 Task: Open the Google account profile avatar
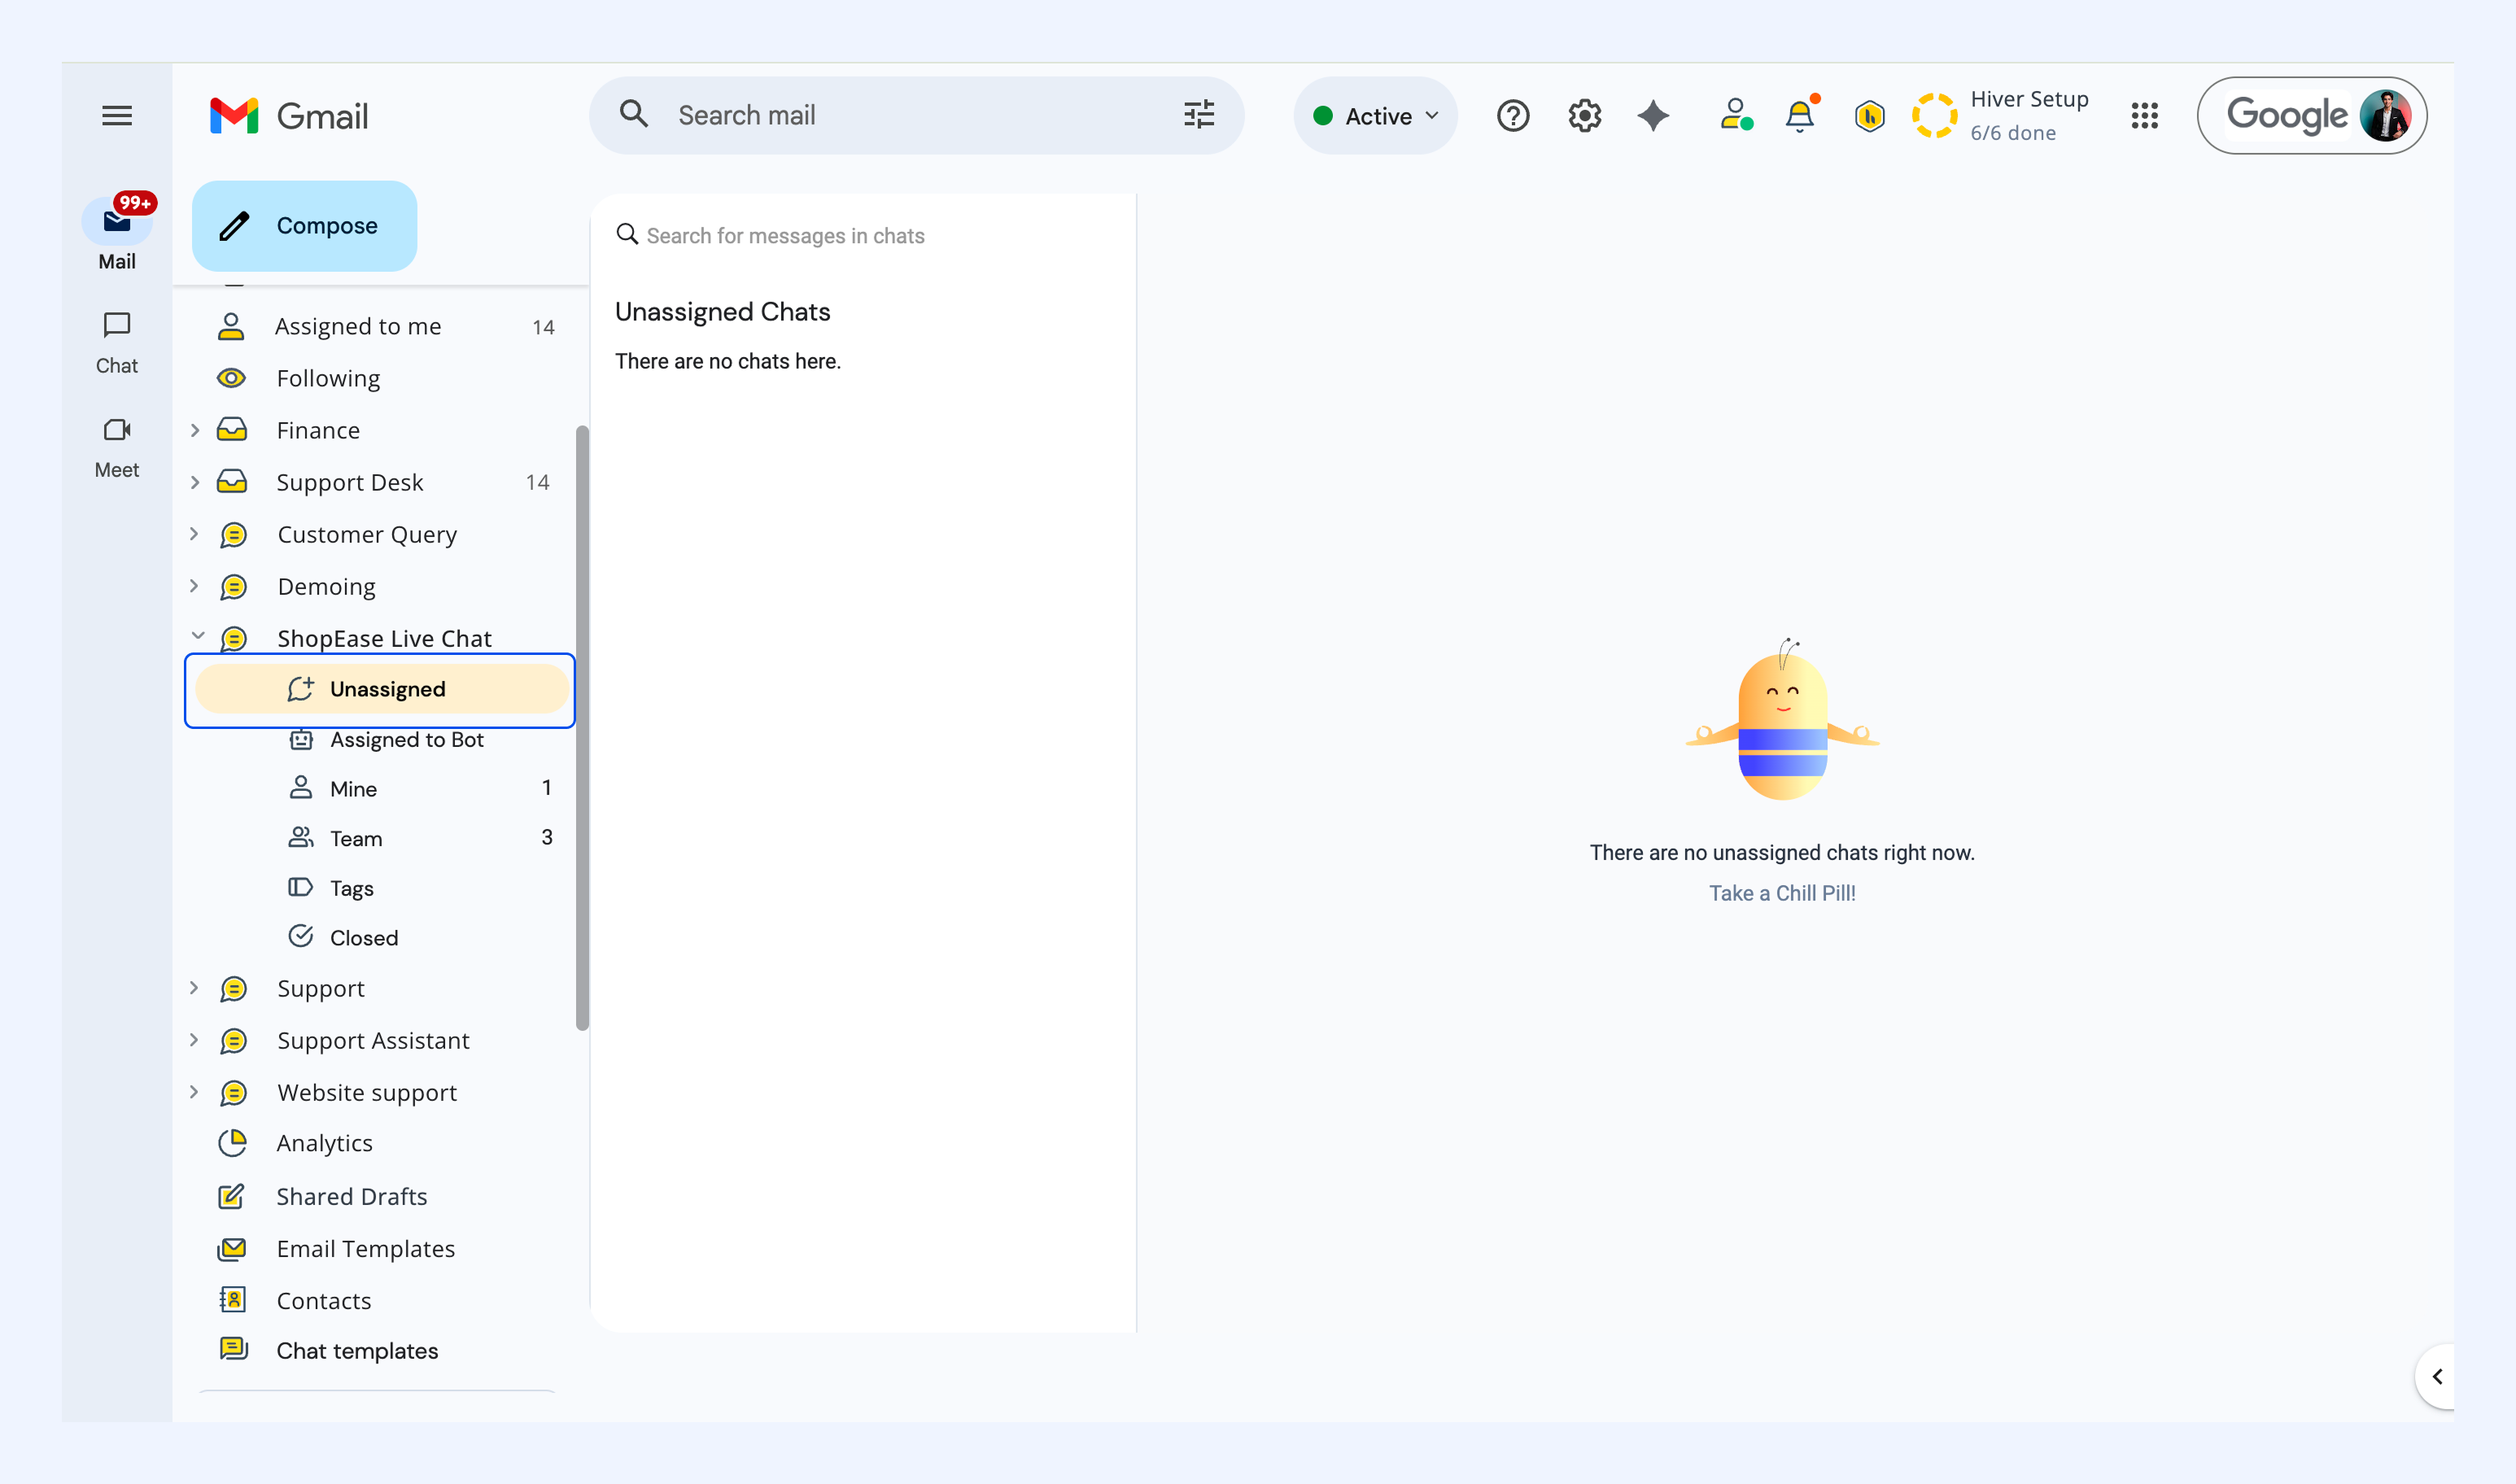click(x=2385, y=116)
